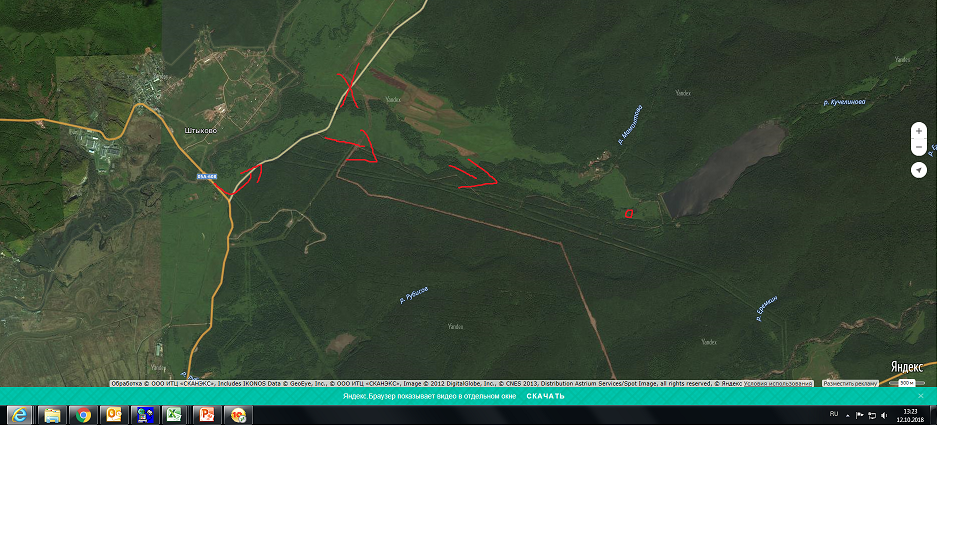Open PowerPoint from the taskbar
Viewport: 960px width, 540px height.
(207, 415)
